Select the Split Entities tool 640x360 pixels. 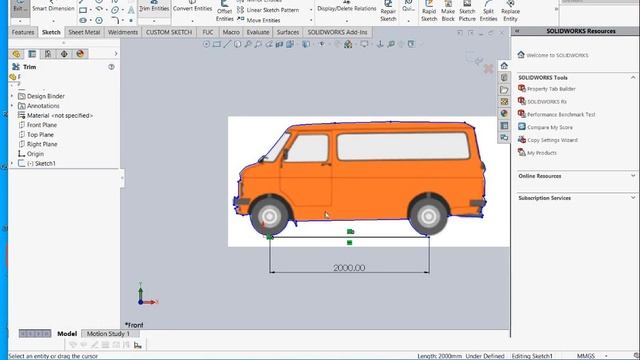(x=488, y=11)
